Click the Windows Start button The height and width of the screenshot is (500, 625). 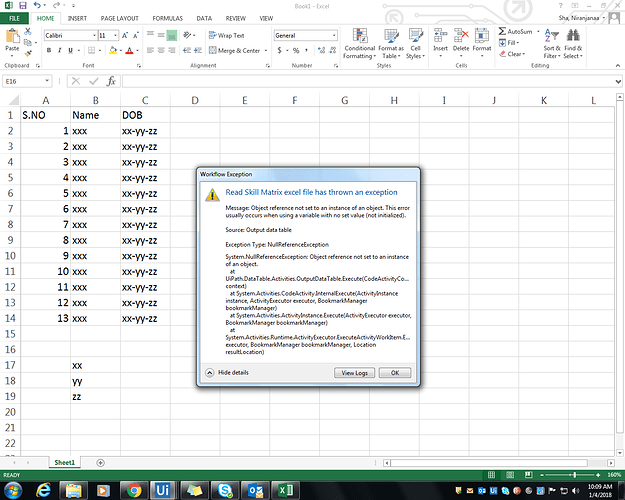tap(13, 490)
